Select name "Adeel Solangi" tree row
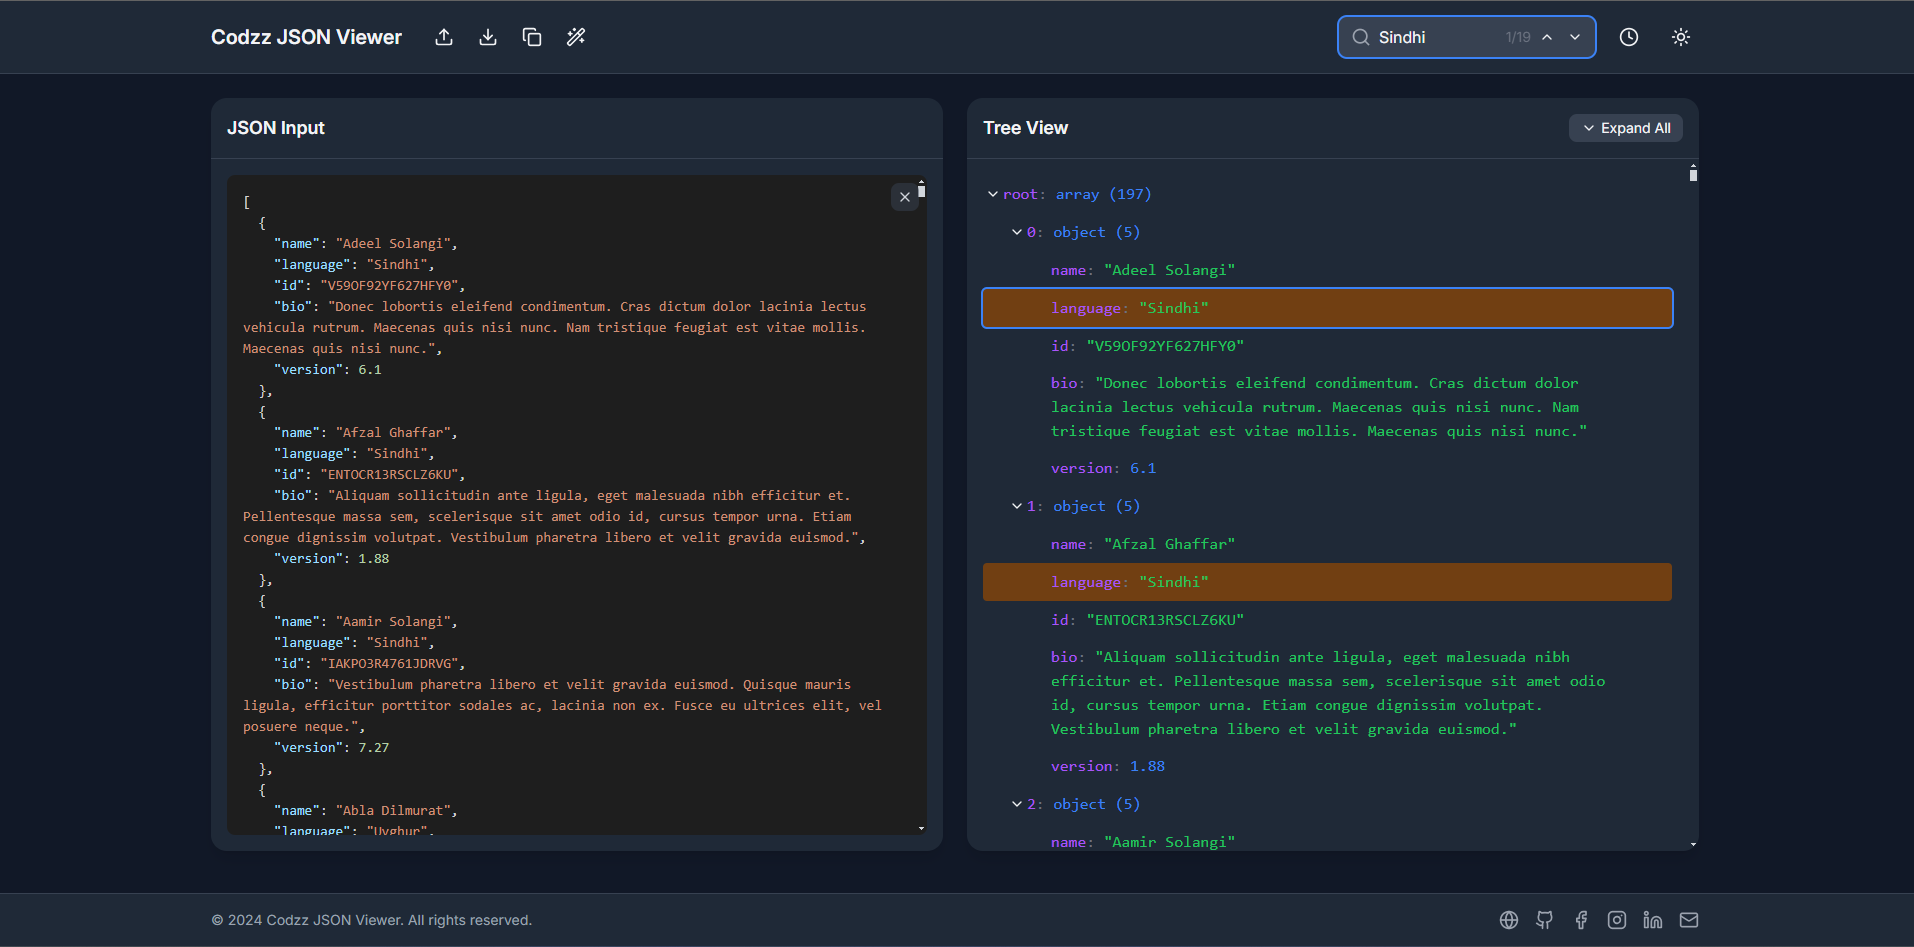 [1327, 270]
